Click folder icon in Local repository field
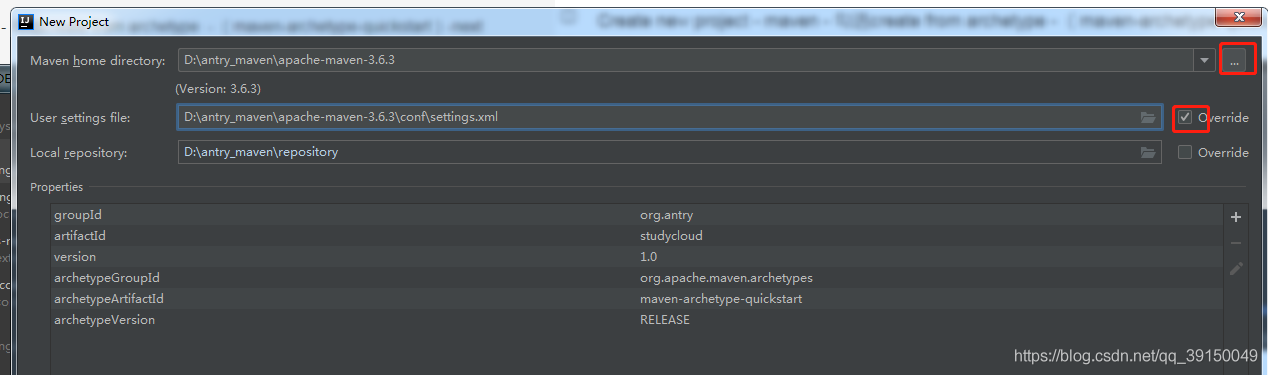Screen dimensions: 1268x375 1148,153
